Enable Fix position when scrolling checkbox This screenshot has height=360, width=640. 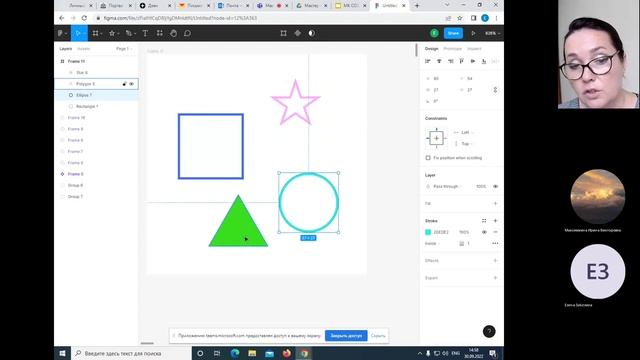tap(428, 158)
